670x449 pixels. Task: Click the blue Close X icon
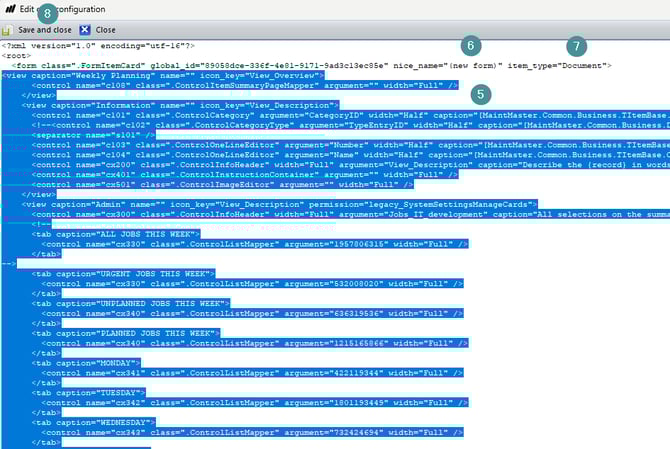(x=85, y=30)
